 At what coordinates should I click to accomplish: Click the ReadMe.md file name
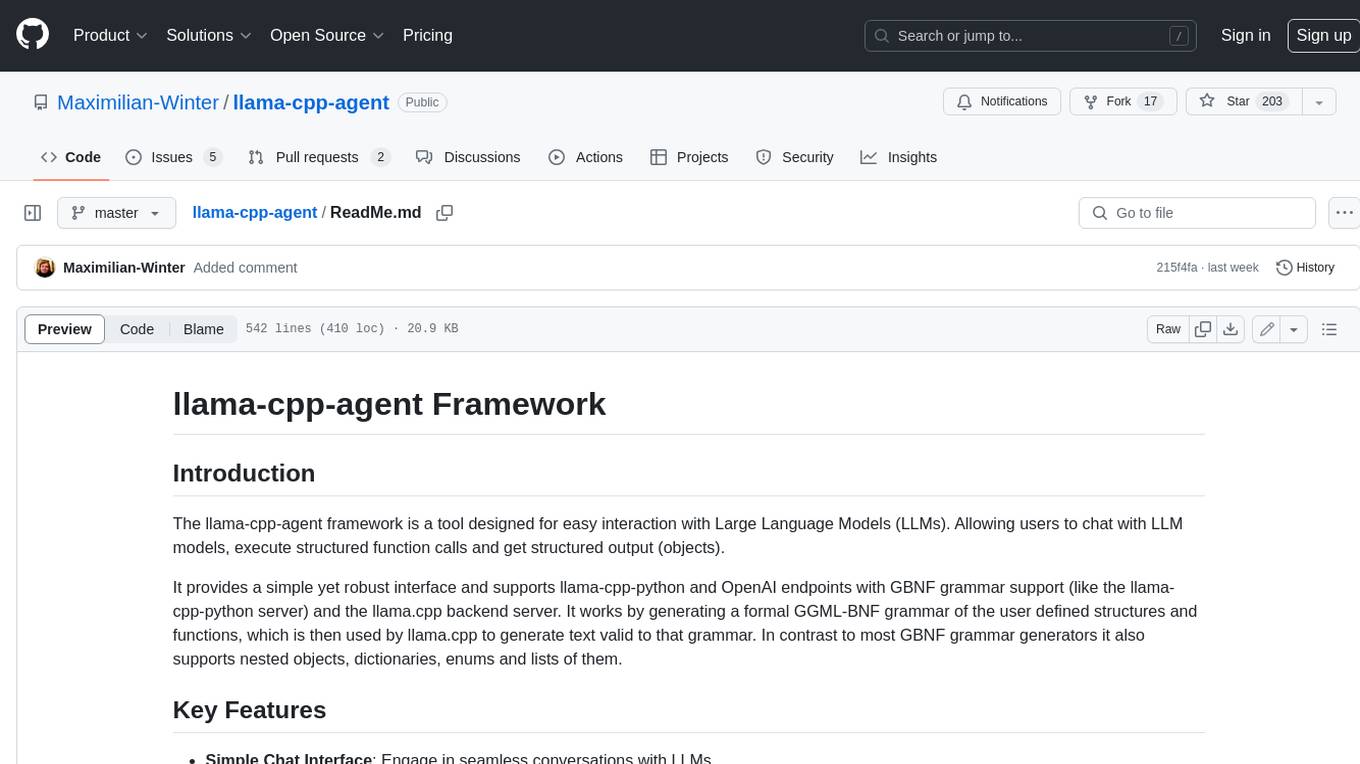click(376, 213)
